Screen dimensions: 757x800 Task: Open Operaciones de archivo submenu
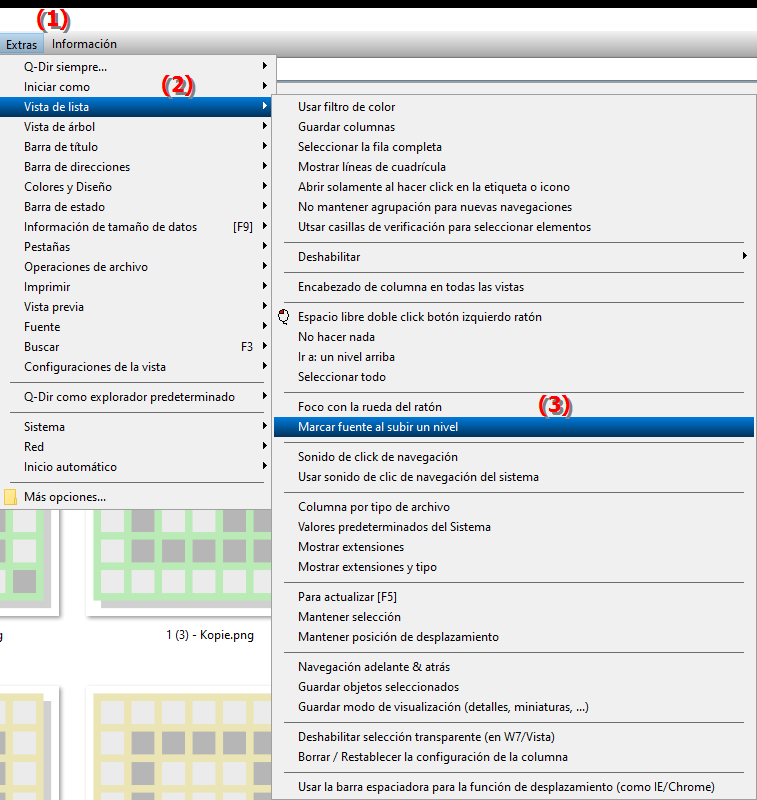click(x=138, y=267)
